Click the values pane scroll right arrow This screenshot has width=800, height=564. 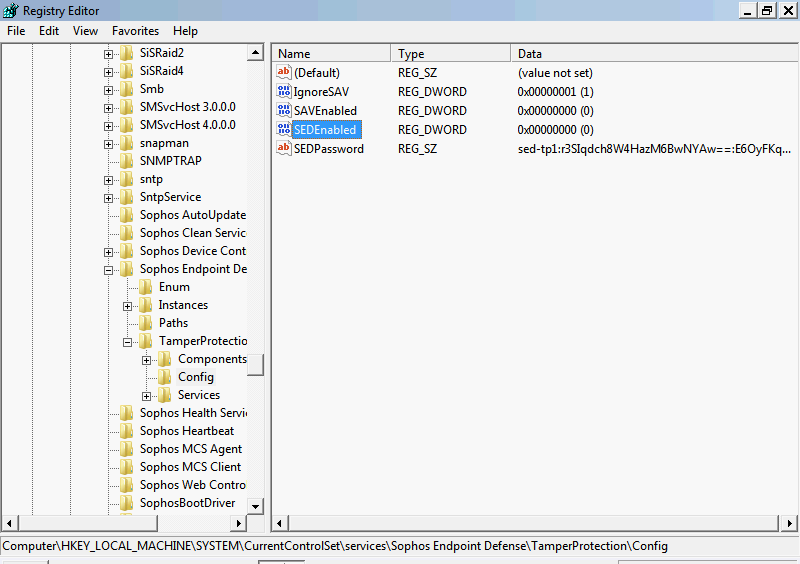click(789, 523)
